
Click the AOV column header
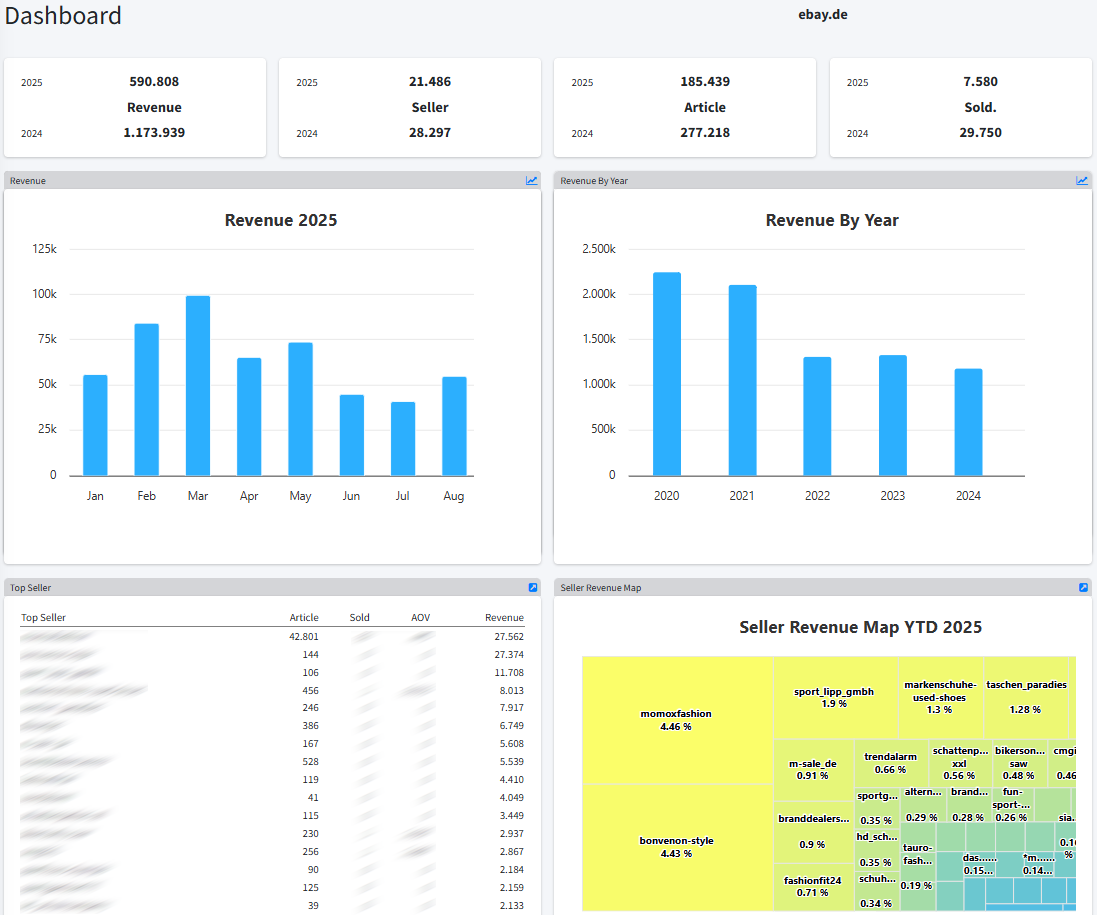(x=420, y=618)
